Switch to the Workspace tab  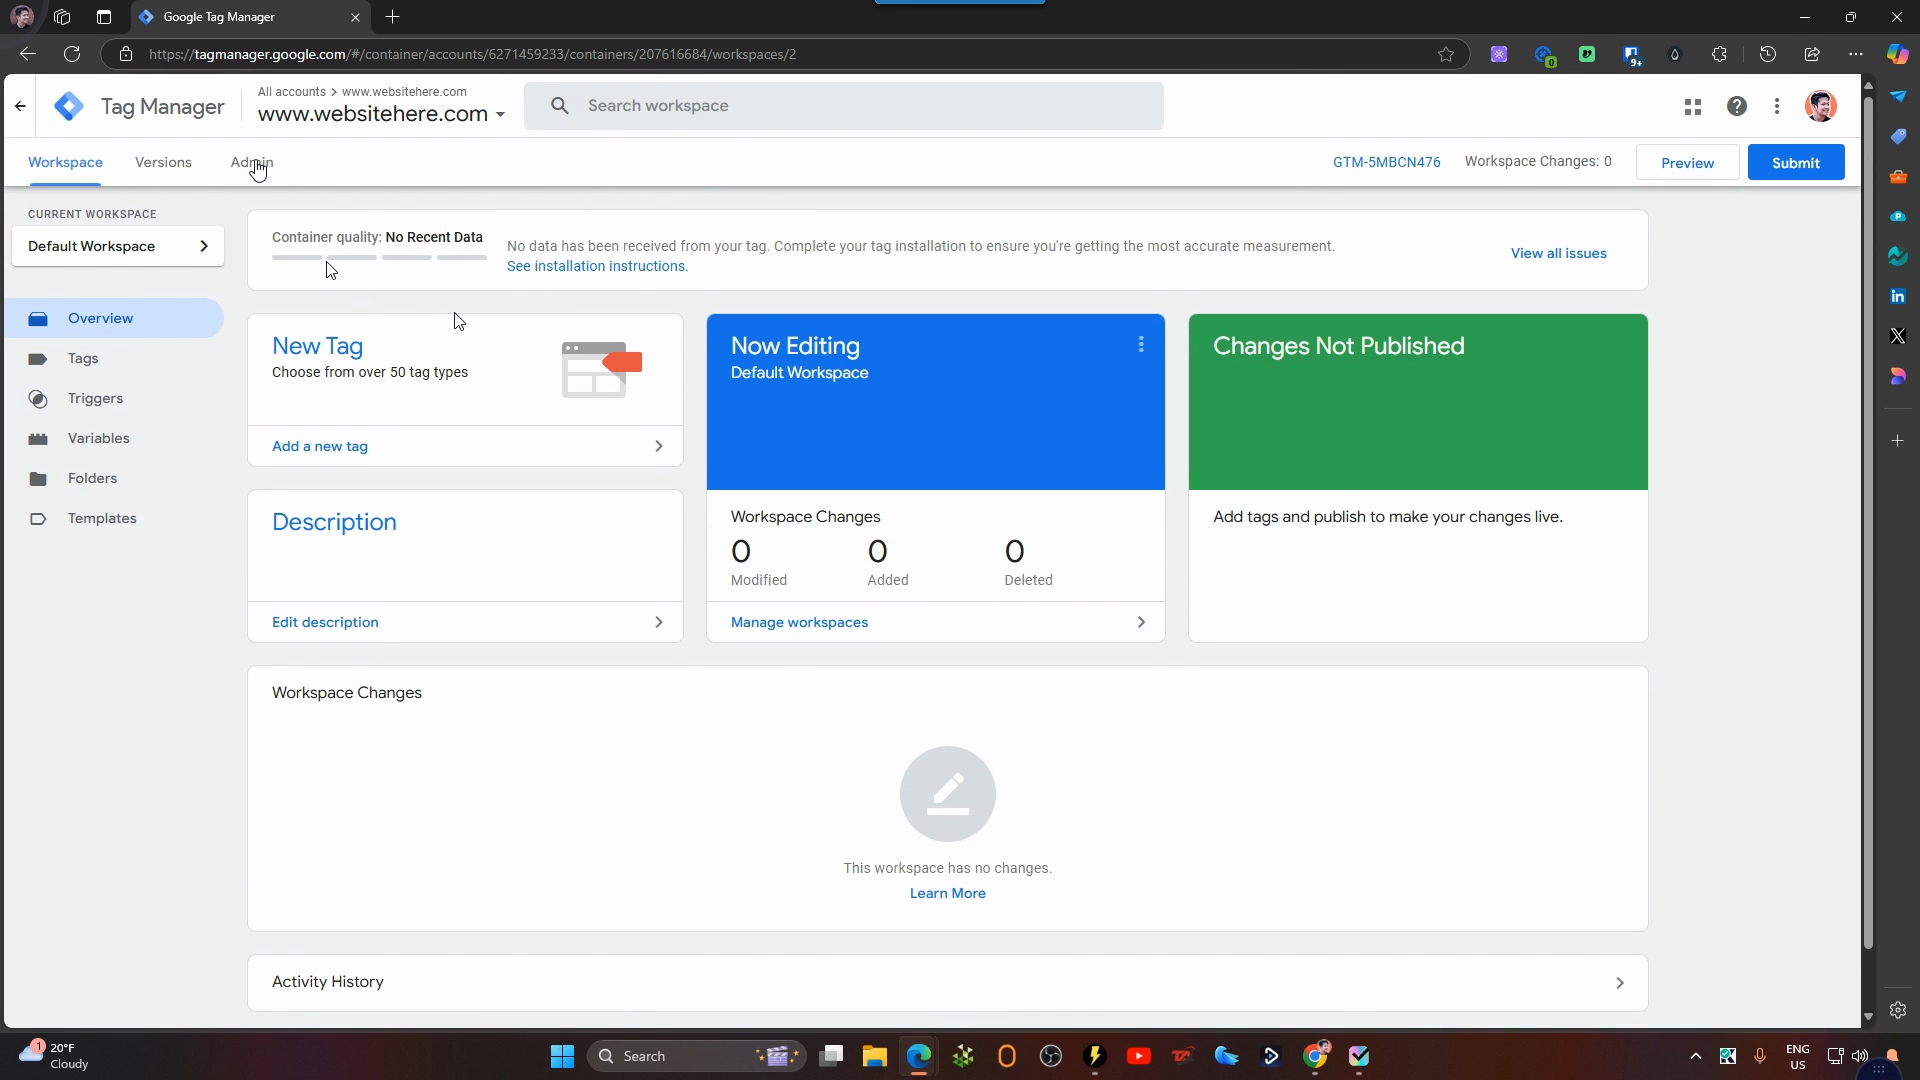point(65,162)
